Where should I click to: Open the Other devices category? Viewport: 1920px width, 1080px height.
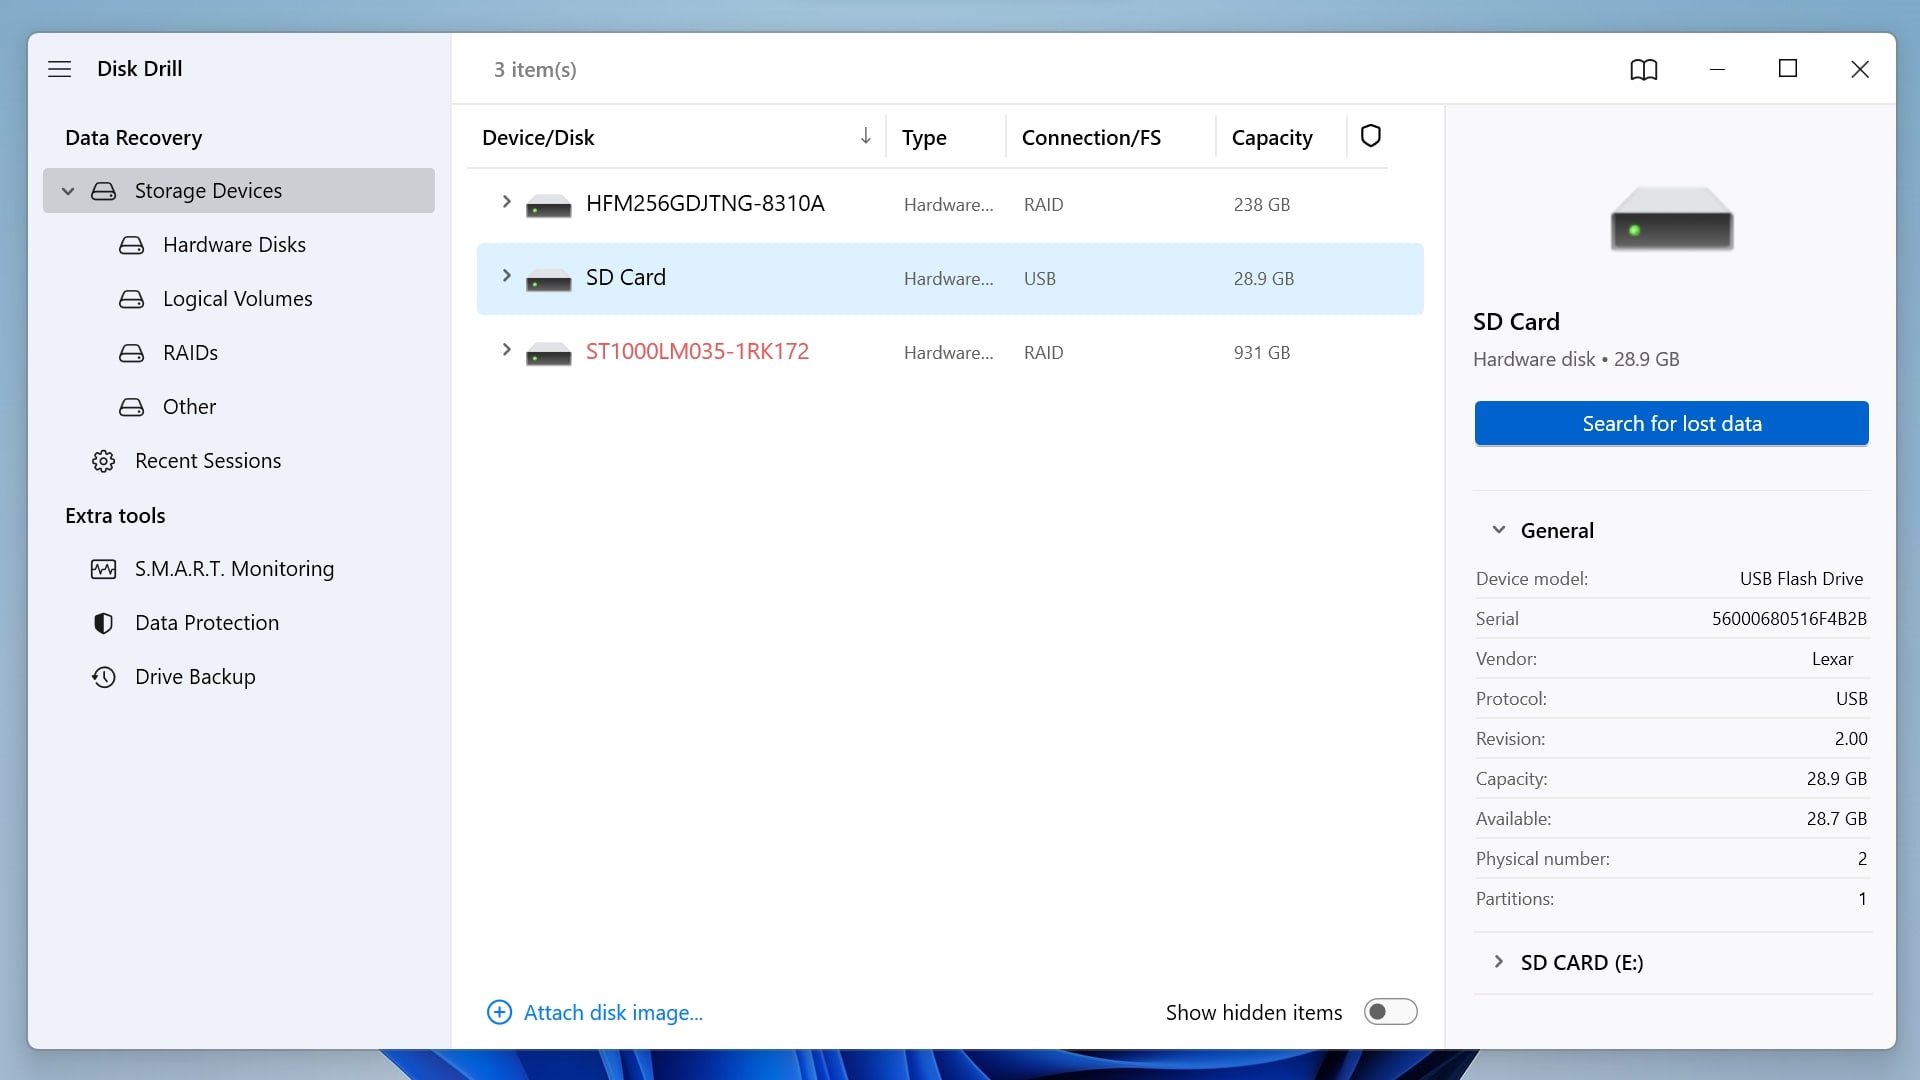pos(189,407)
